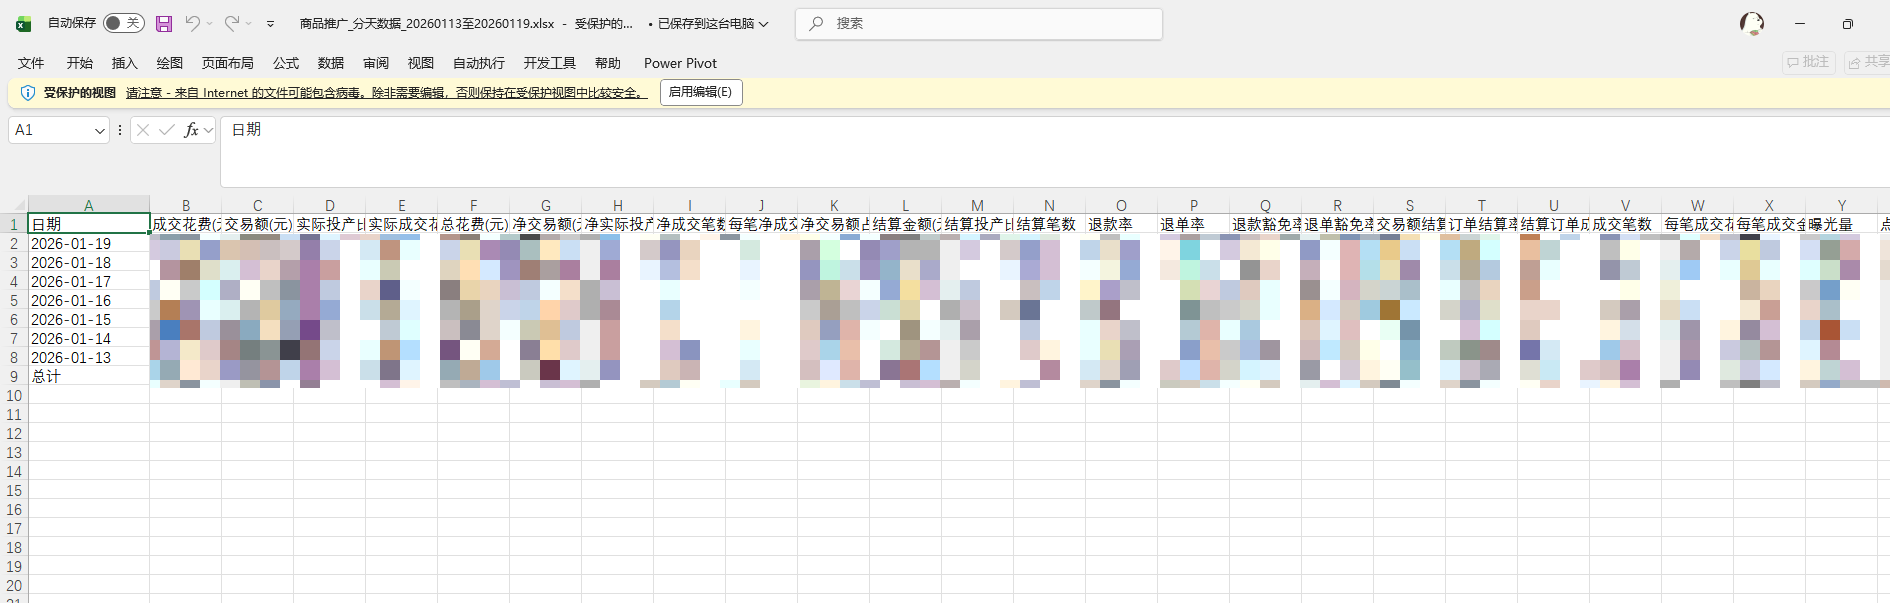Switch to the 数据 ribbon tab
1890x603 pixels.
point(331,63)
